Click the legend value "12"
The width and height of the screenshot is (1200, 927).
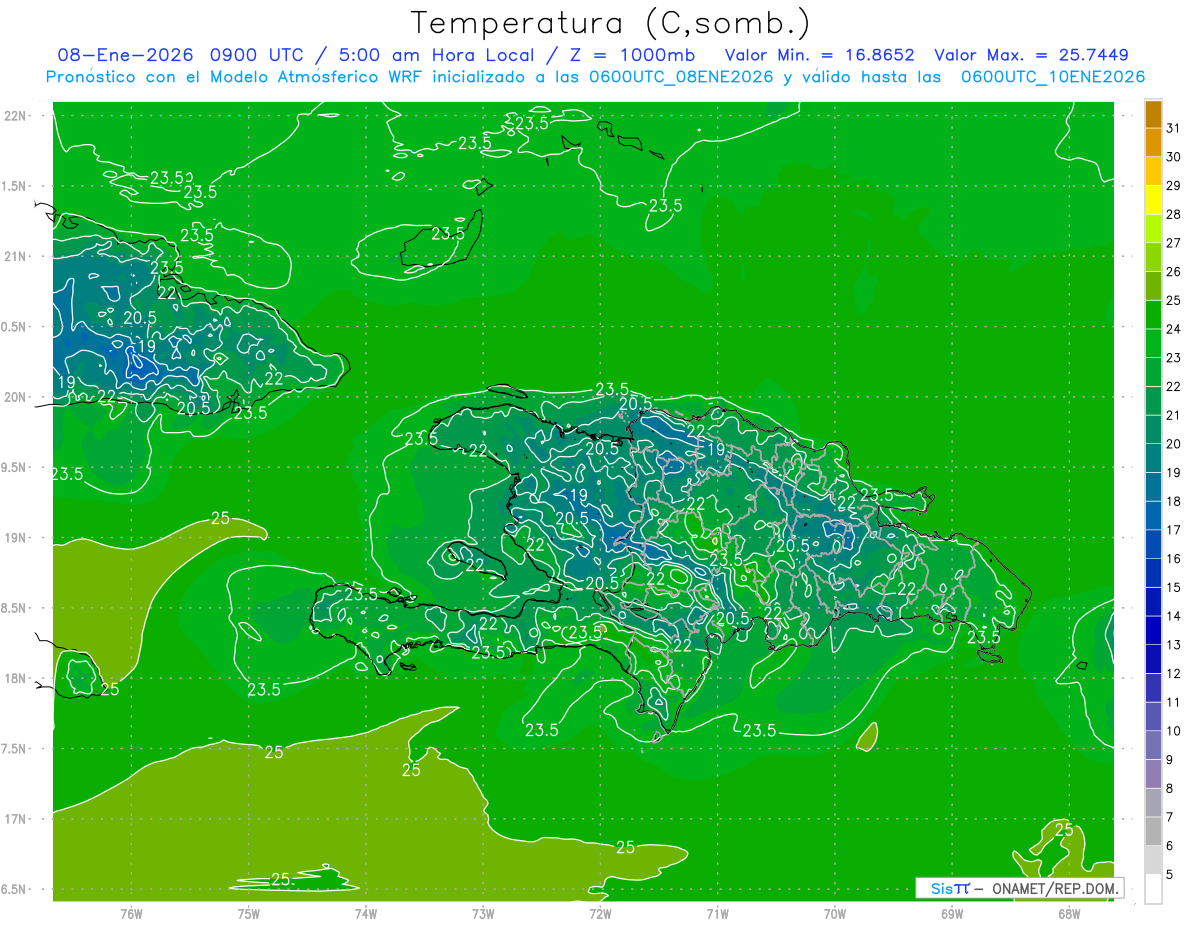1173,673
